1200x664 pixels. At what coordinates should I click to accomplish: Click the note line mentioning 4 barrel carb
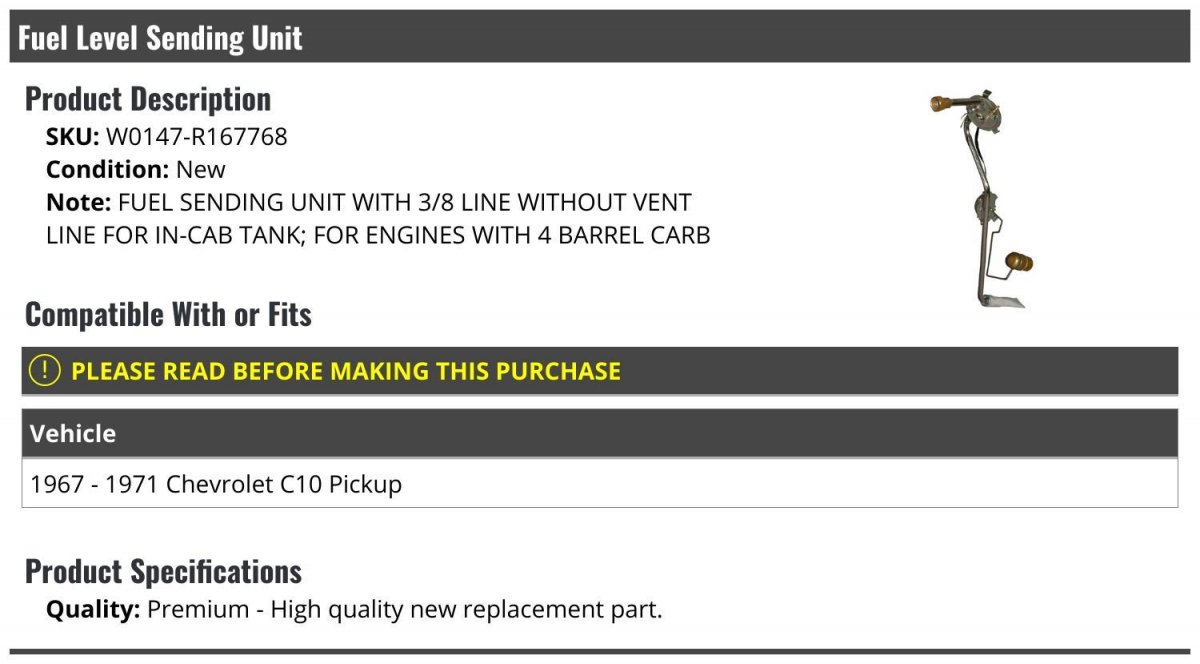pos(378,236)
